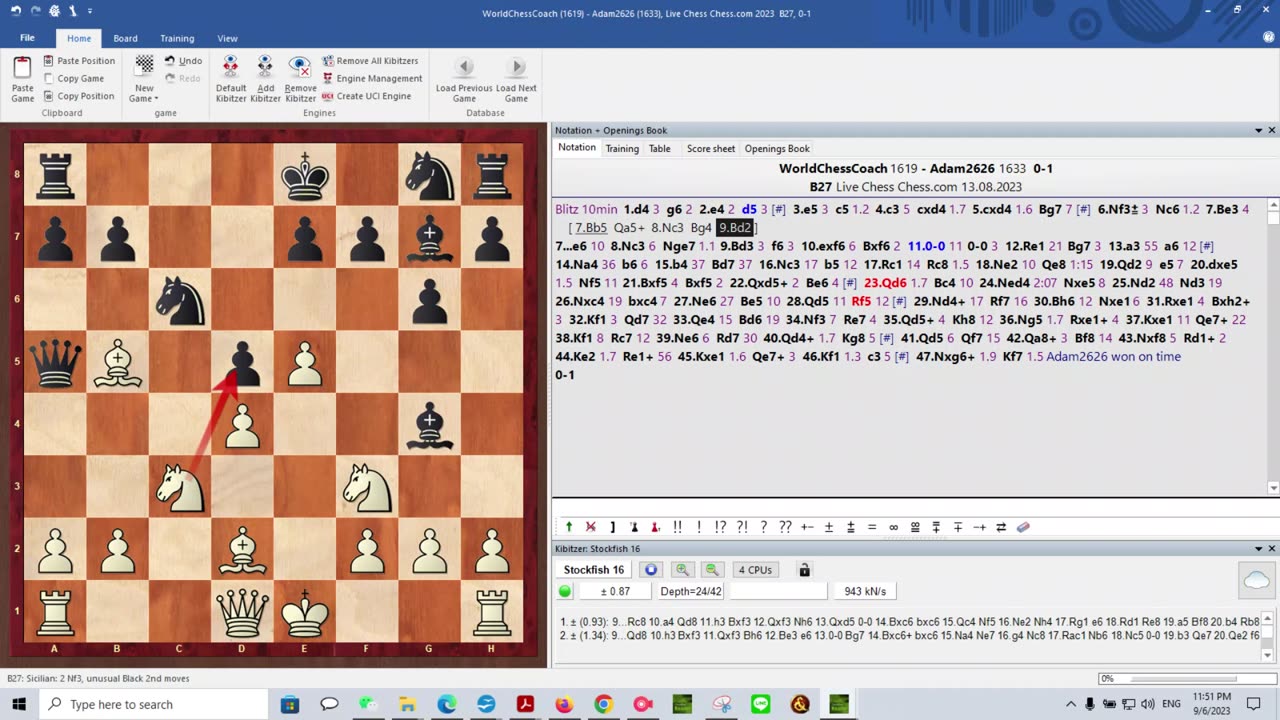Open the Score sheet tab
Image resolution: width=1280 pixels, height=720 pixels.
point(711,148)
